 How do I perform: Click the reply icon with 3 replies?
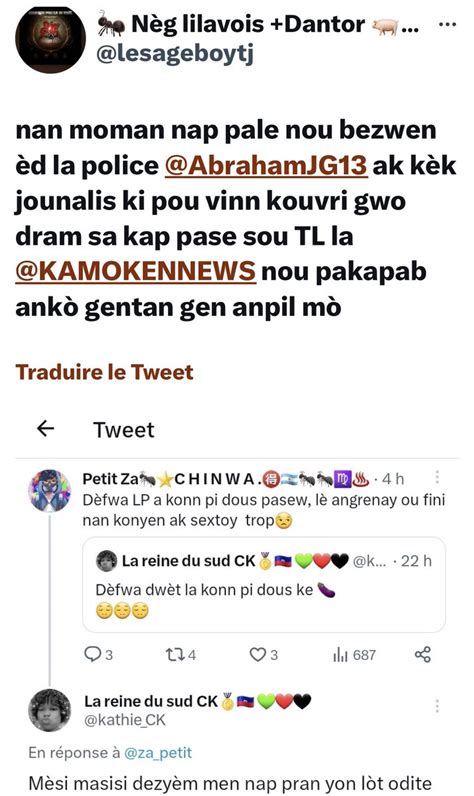point(98,655)
